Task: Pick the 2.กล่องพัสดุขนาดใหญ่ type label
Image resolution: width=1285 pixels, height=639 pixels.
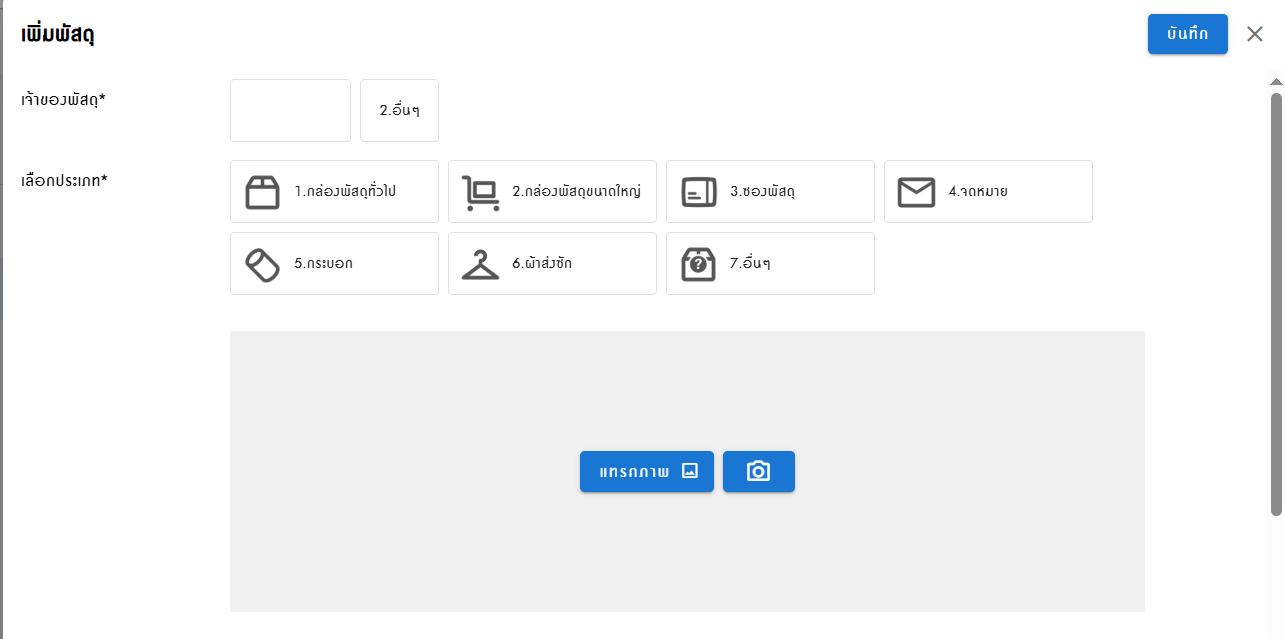Action: point(576,192)
